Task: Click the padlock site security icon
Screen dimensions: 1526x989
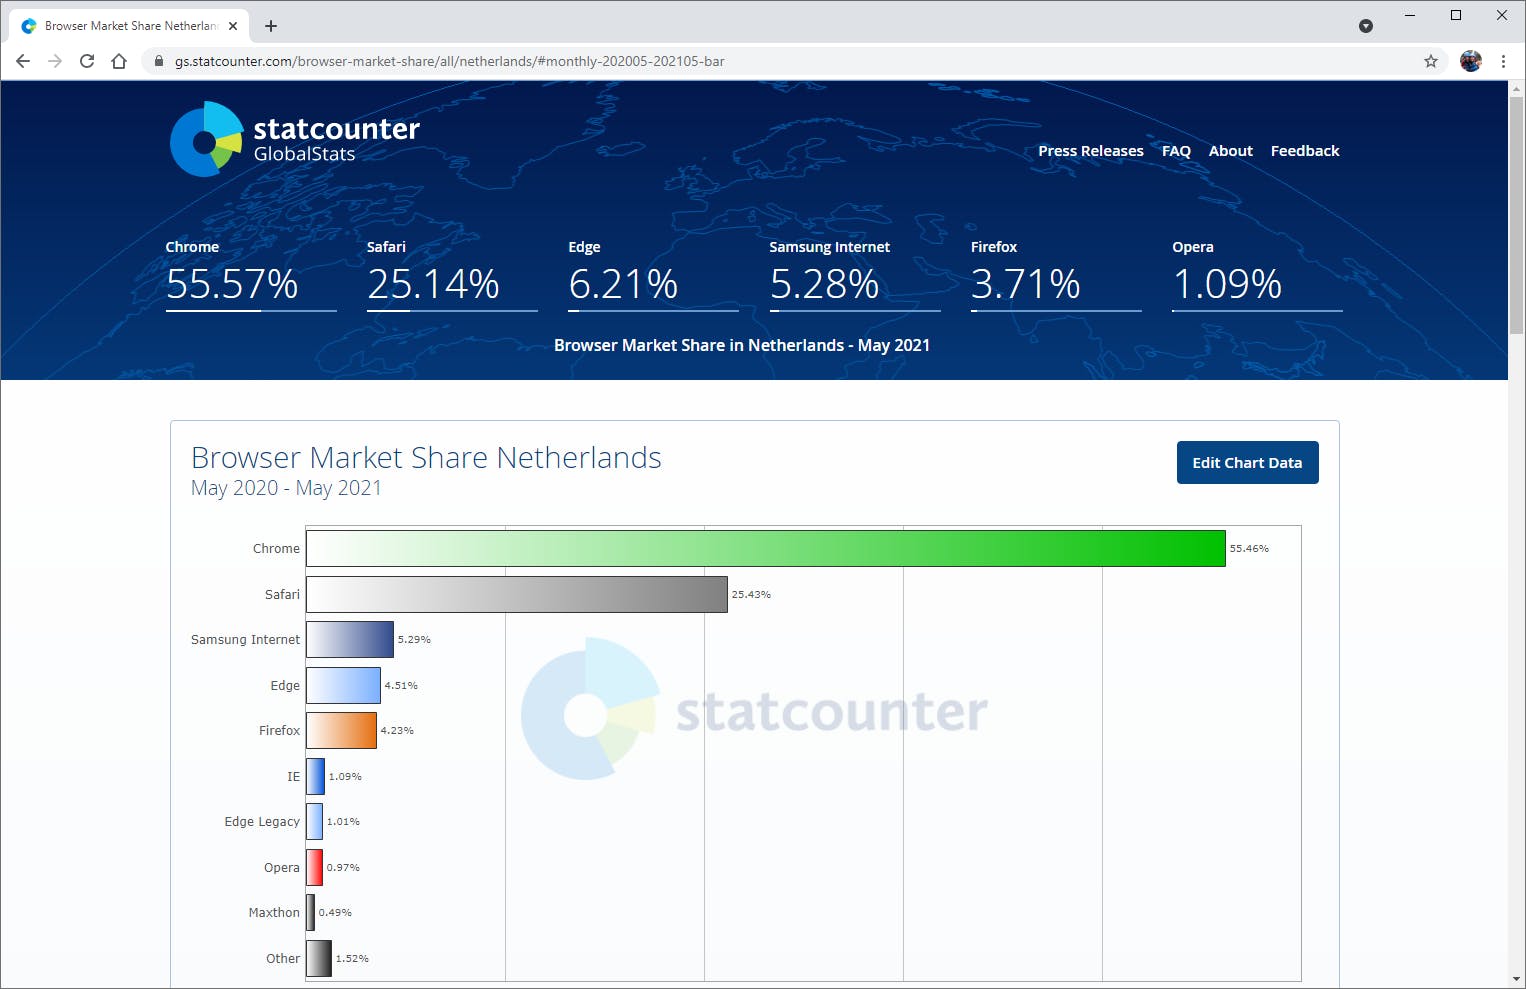Action: coord(158,61)
